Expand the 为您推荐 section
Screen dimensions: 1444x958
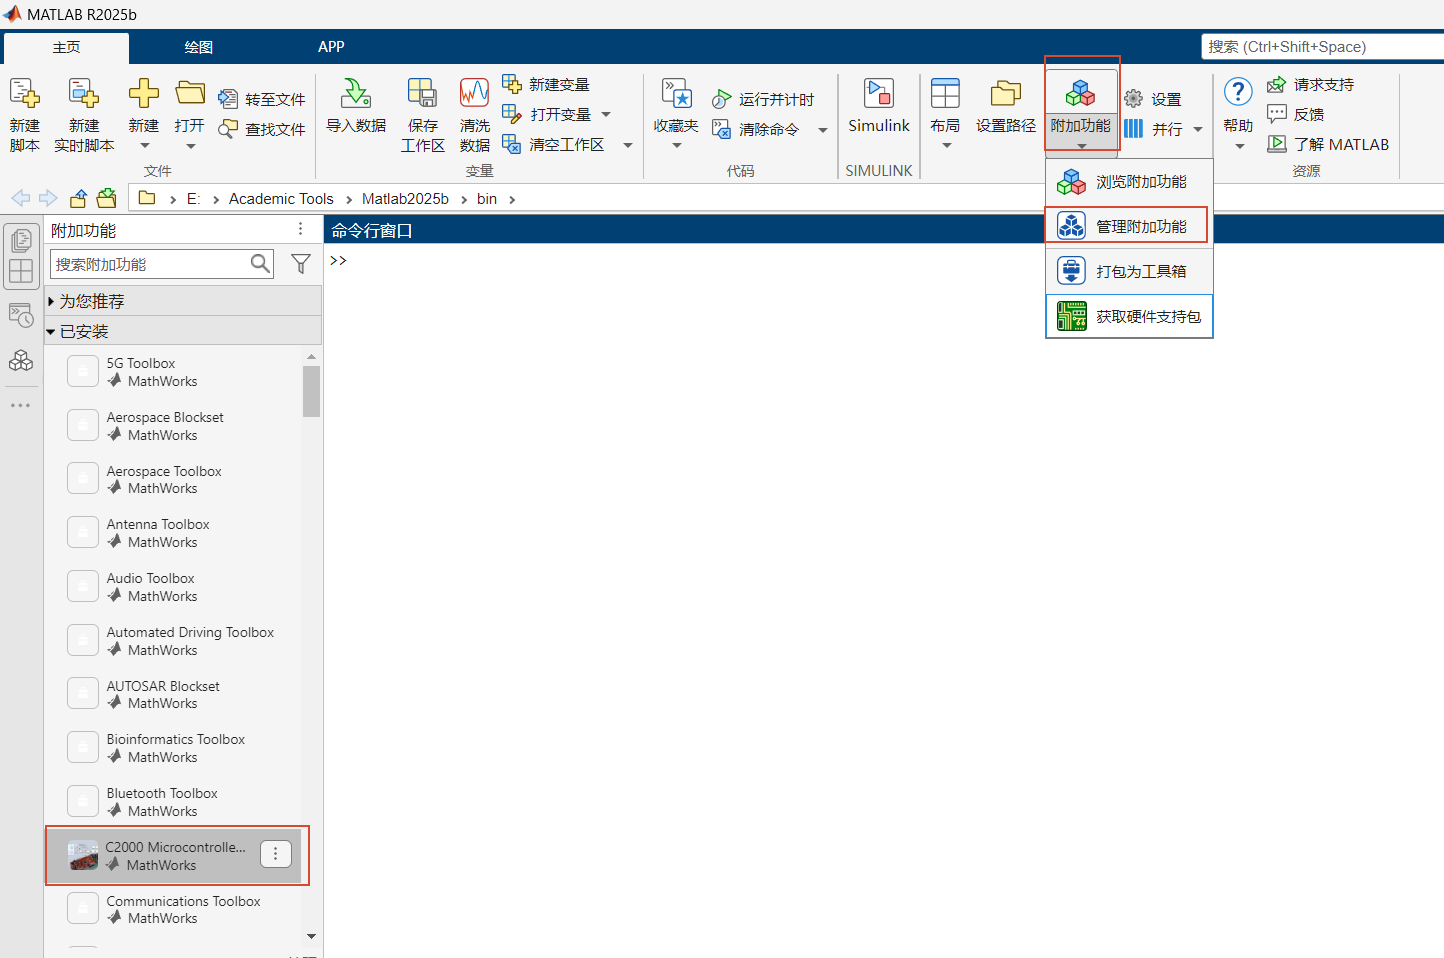[183, 301]
